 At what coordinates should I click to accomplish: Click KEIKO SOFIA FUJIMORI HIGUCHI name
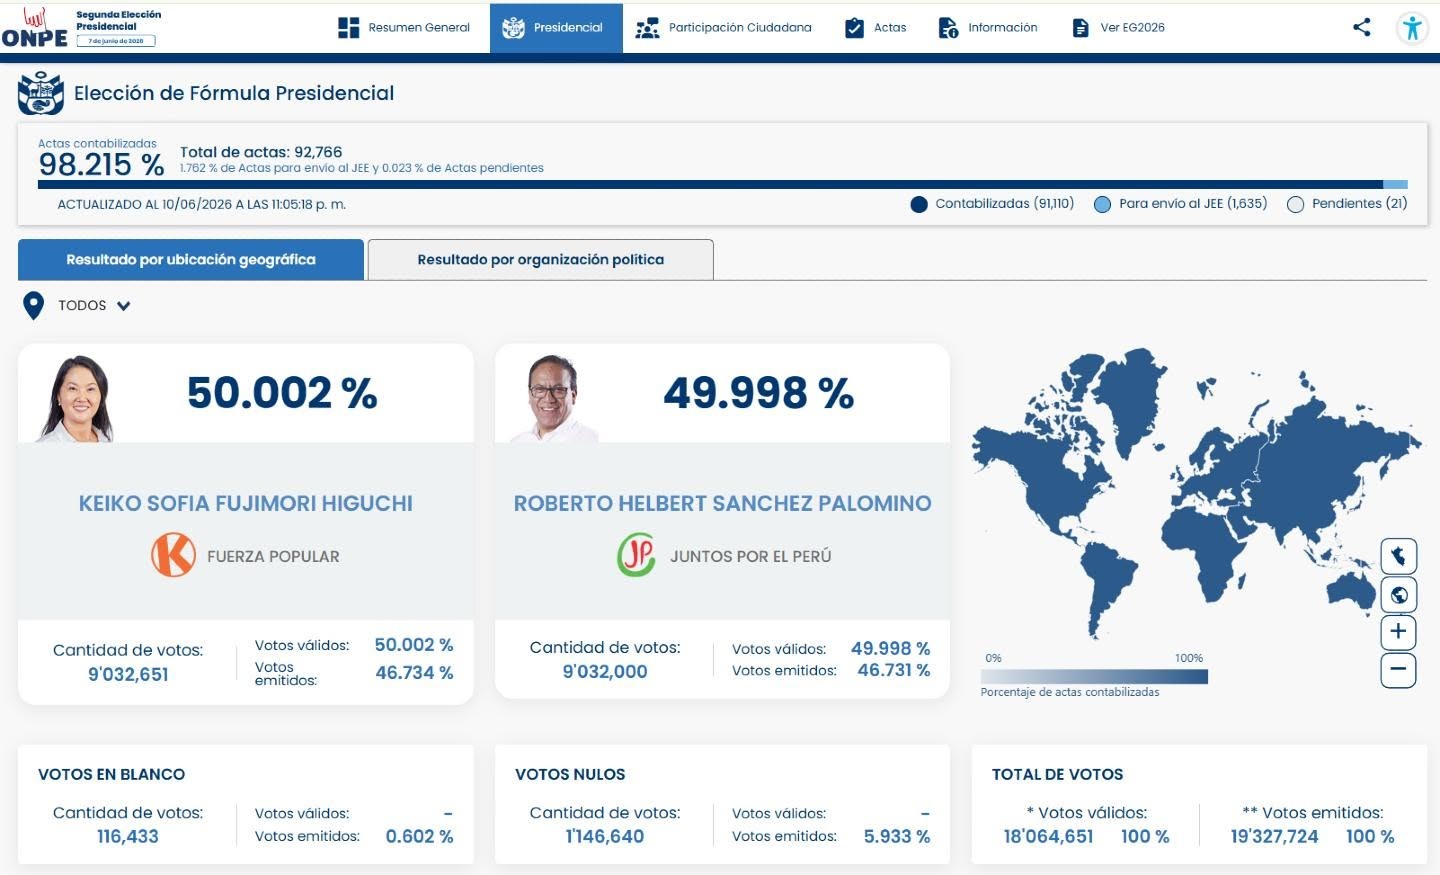[x=246, y=504]
